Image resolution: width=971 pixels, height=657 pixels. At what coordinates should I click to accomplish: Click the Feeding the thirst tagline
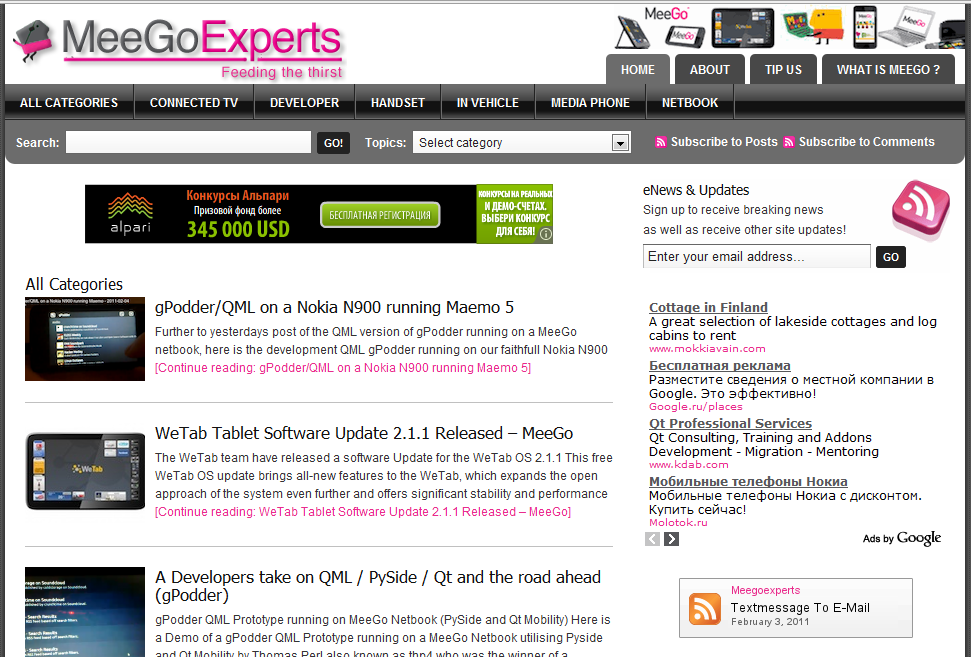pos(282,72)
